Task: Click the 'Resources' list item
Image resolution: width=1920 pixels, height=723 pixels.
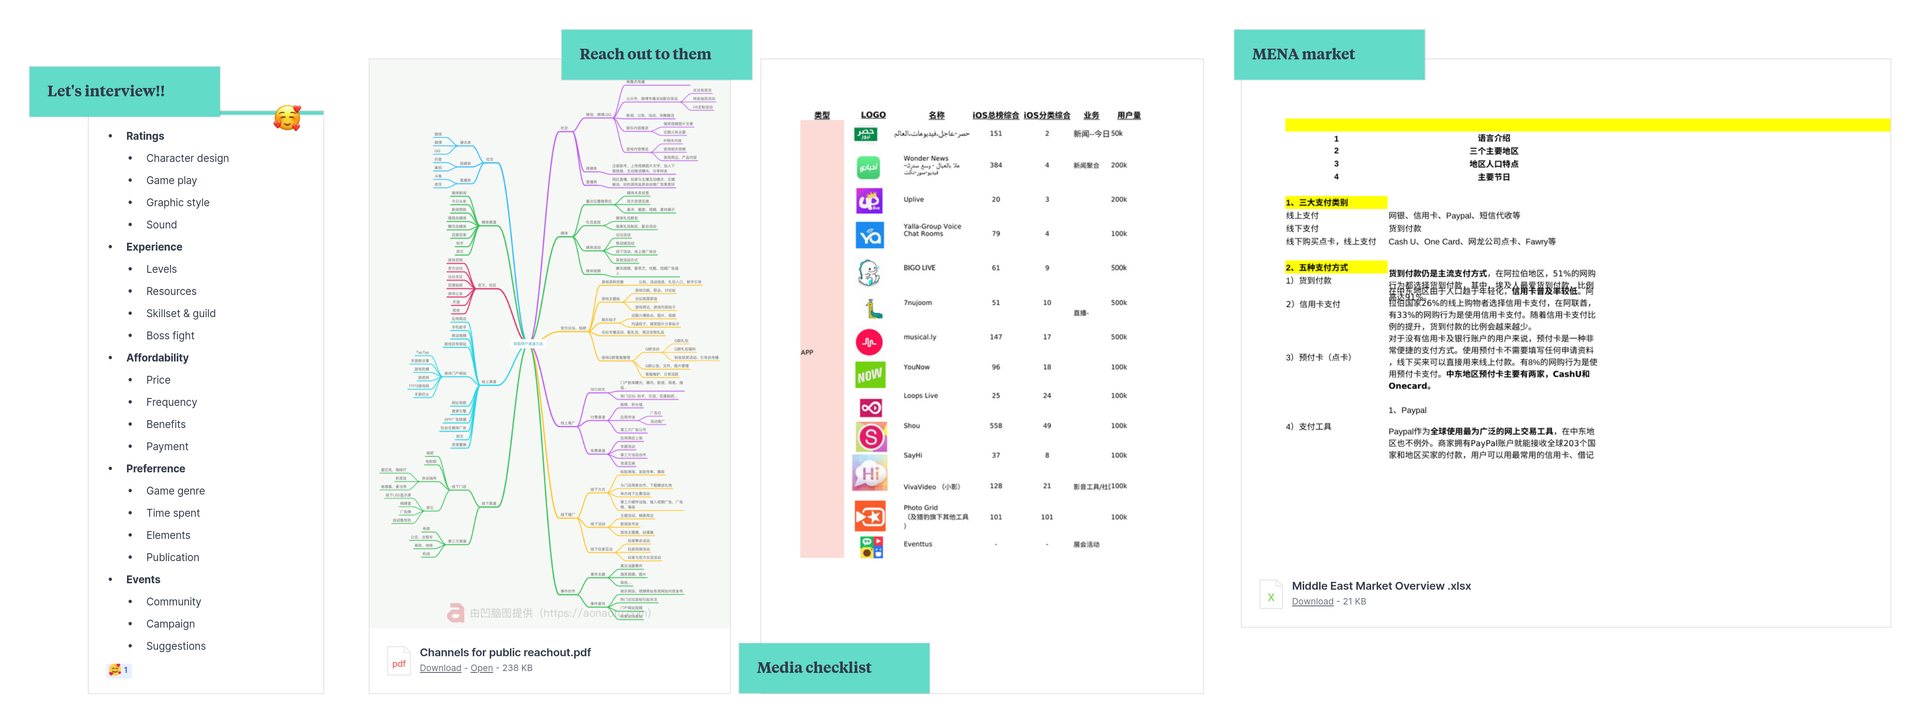Action: click(171, 291)
